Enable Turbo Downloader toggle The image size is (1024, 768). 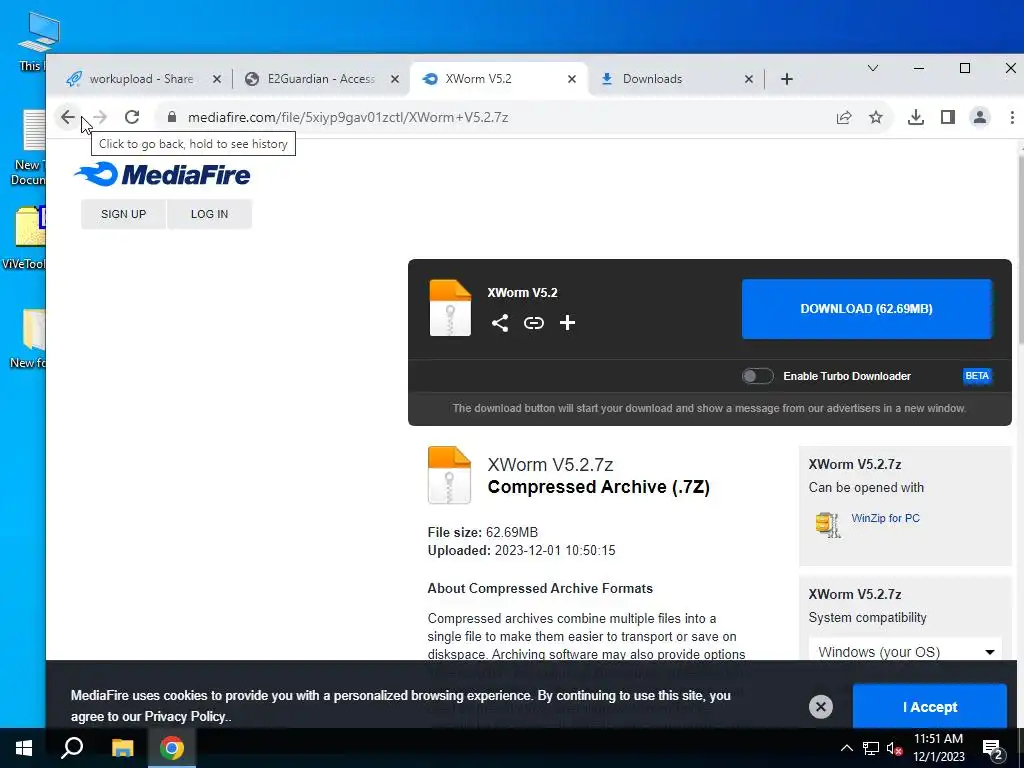pos(758,376)
